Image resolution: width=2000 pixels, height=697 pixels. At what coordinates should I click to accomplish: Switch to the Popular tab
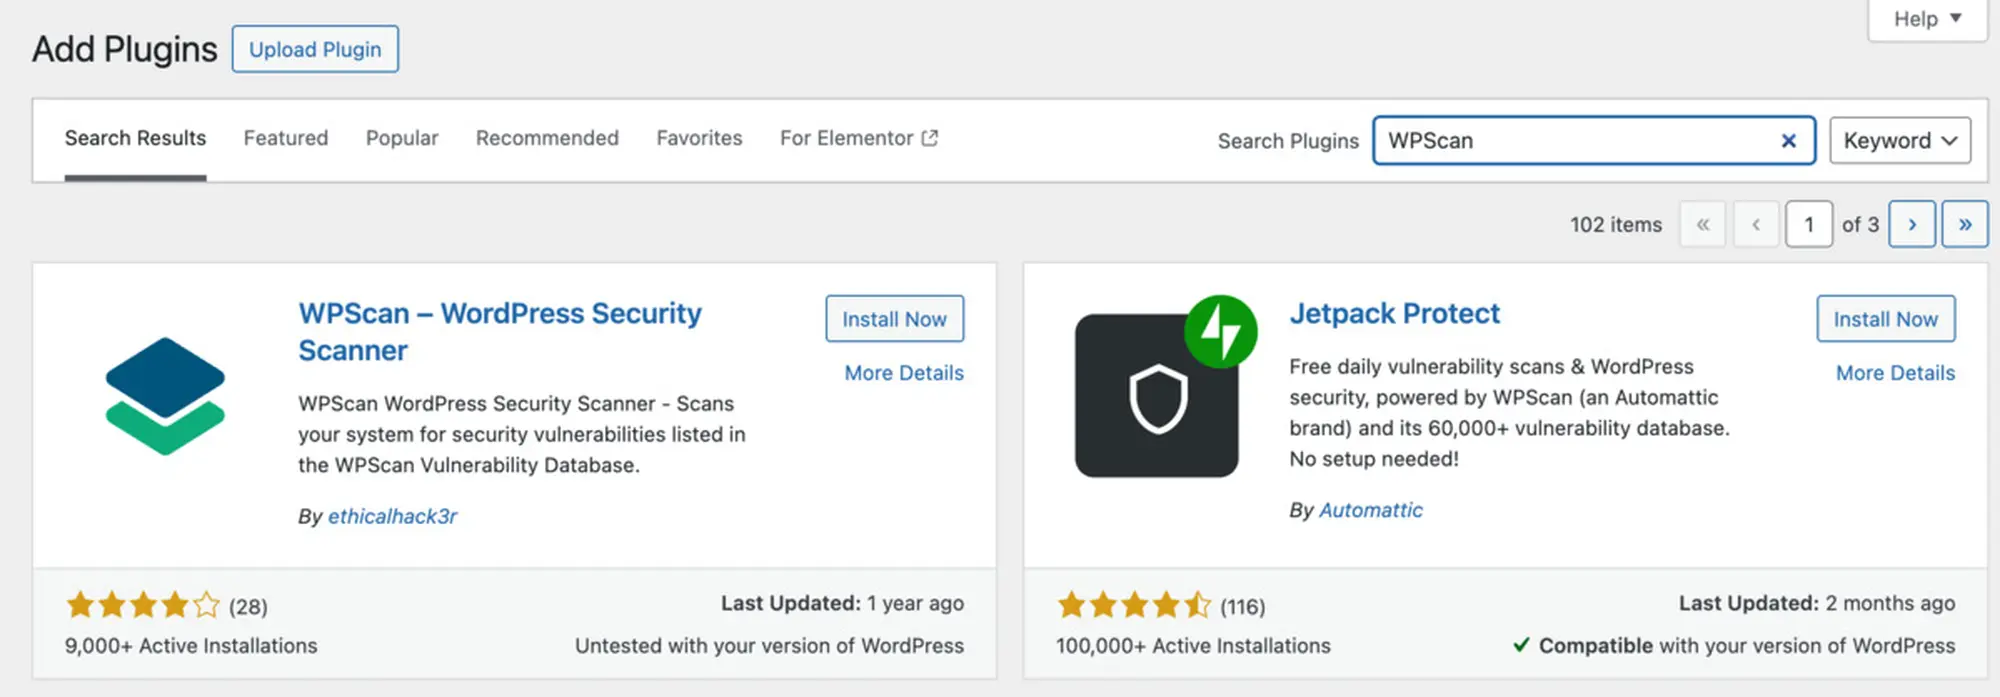point(401,138)
